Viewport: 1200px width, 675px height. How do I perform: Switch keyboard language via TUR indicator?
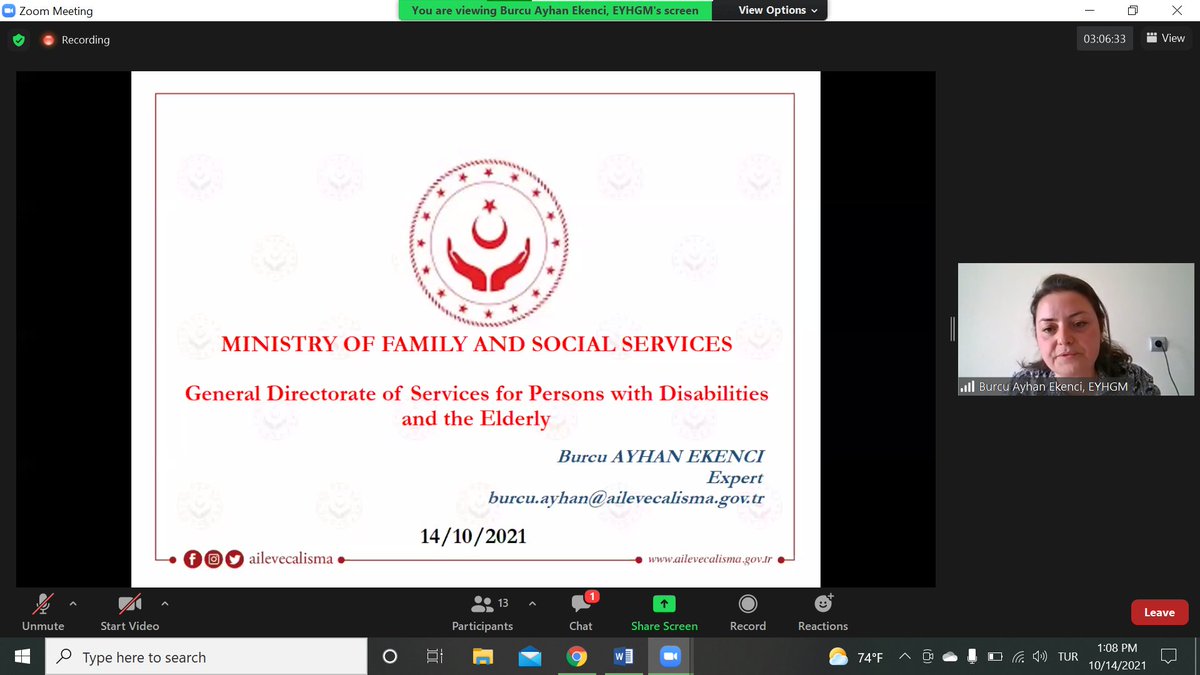point(1067,657)
